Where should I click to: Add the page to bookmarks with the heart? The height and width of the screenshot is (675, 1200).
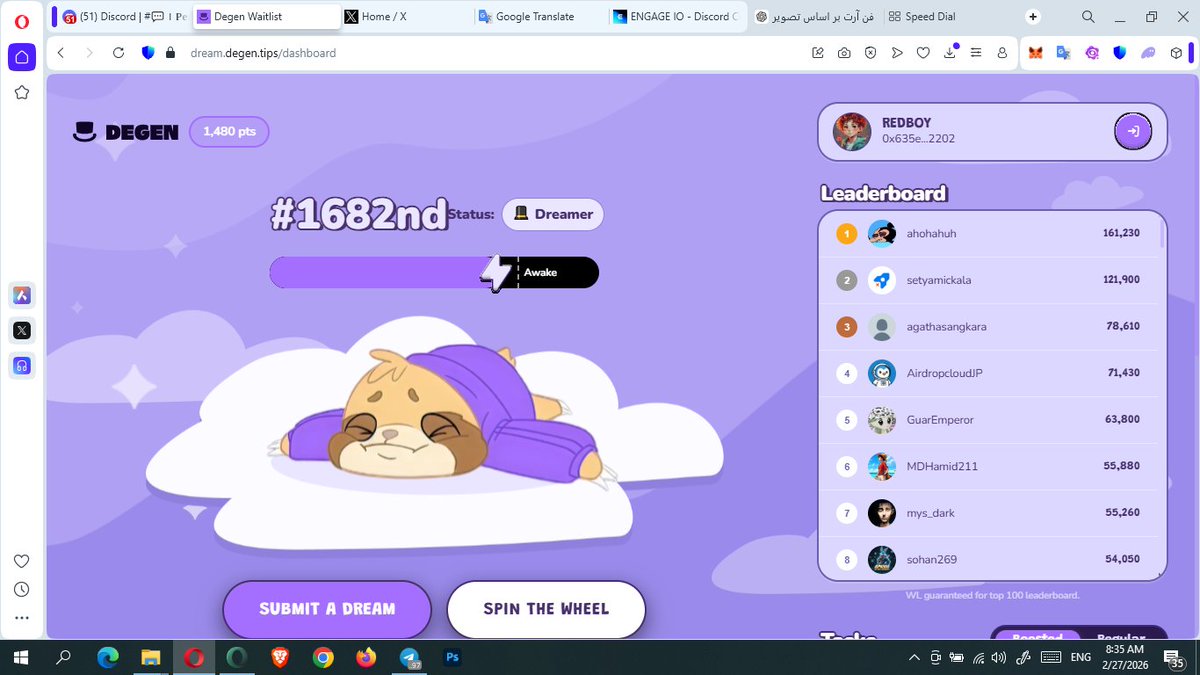[923, 53]
